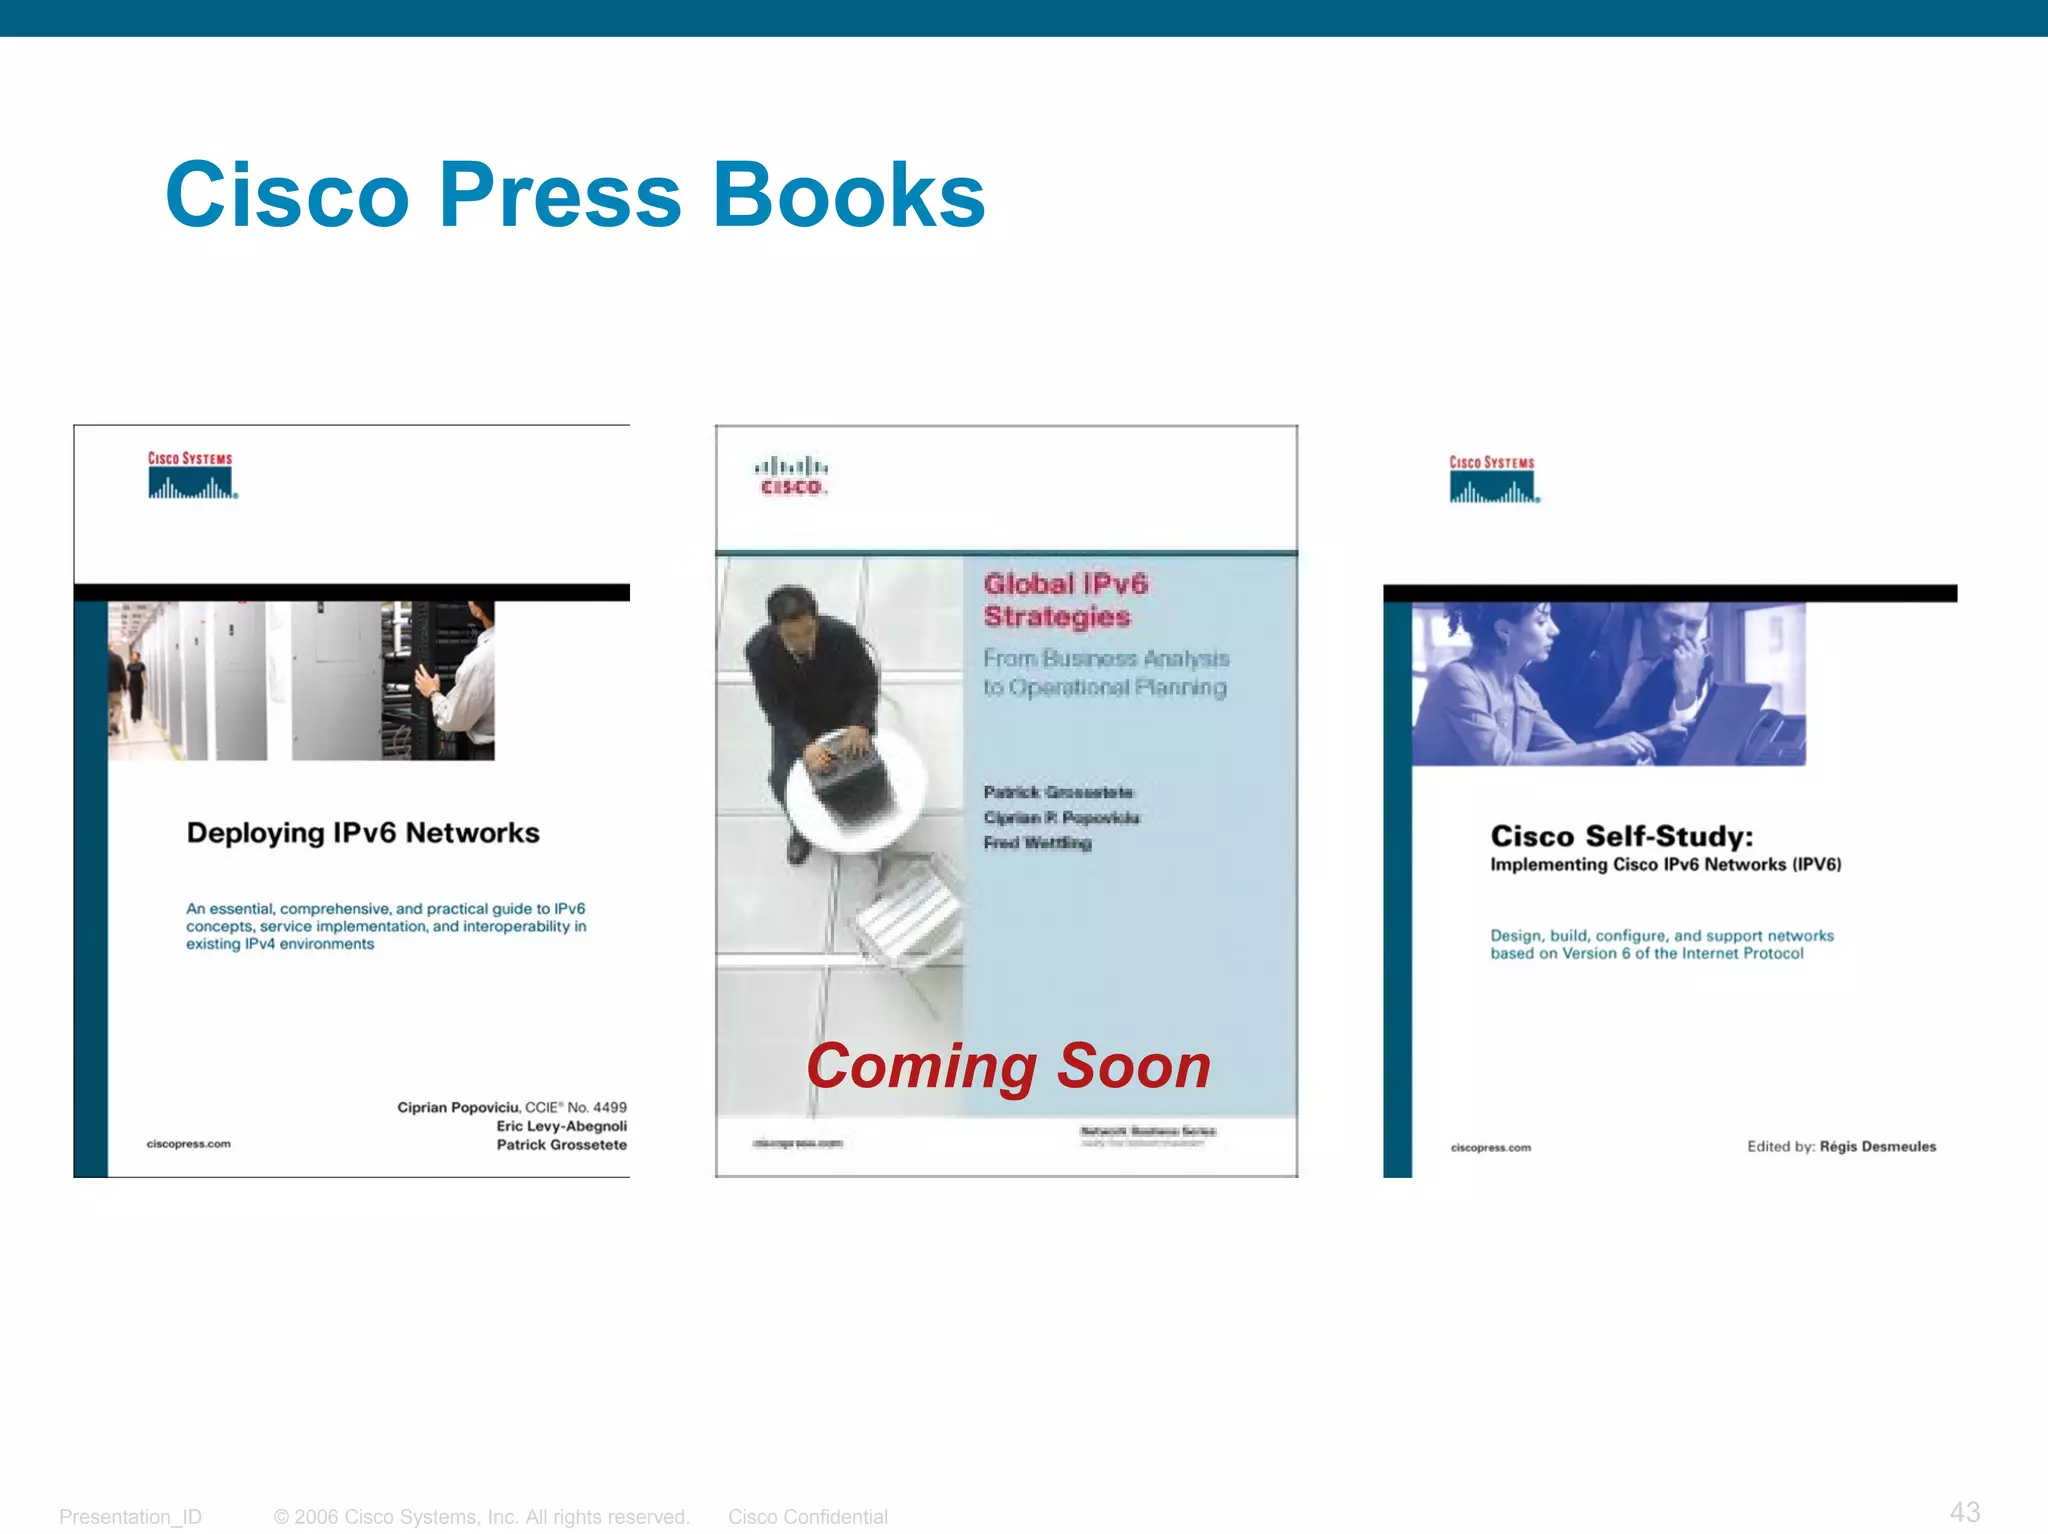Click the 'Global IPv6 Strategies' title text
This screenshot has height=1534, width=2048.
[x=1066, y=600]
